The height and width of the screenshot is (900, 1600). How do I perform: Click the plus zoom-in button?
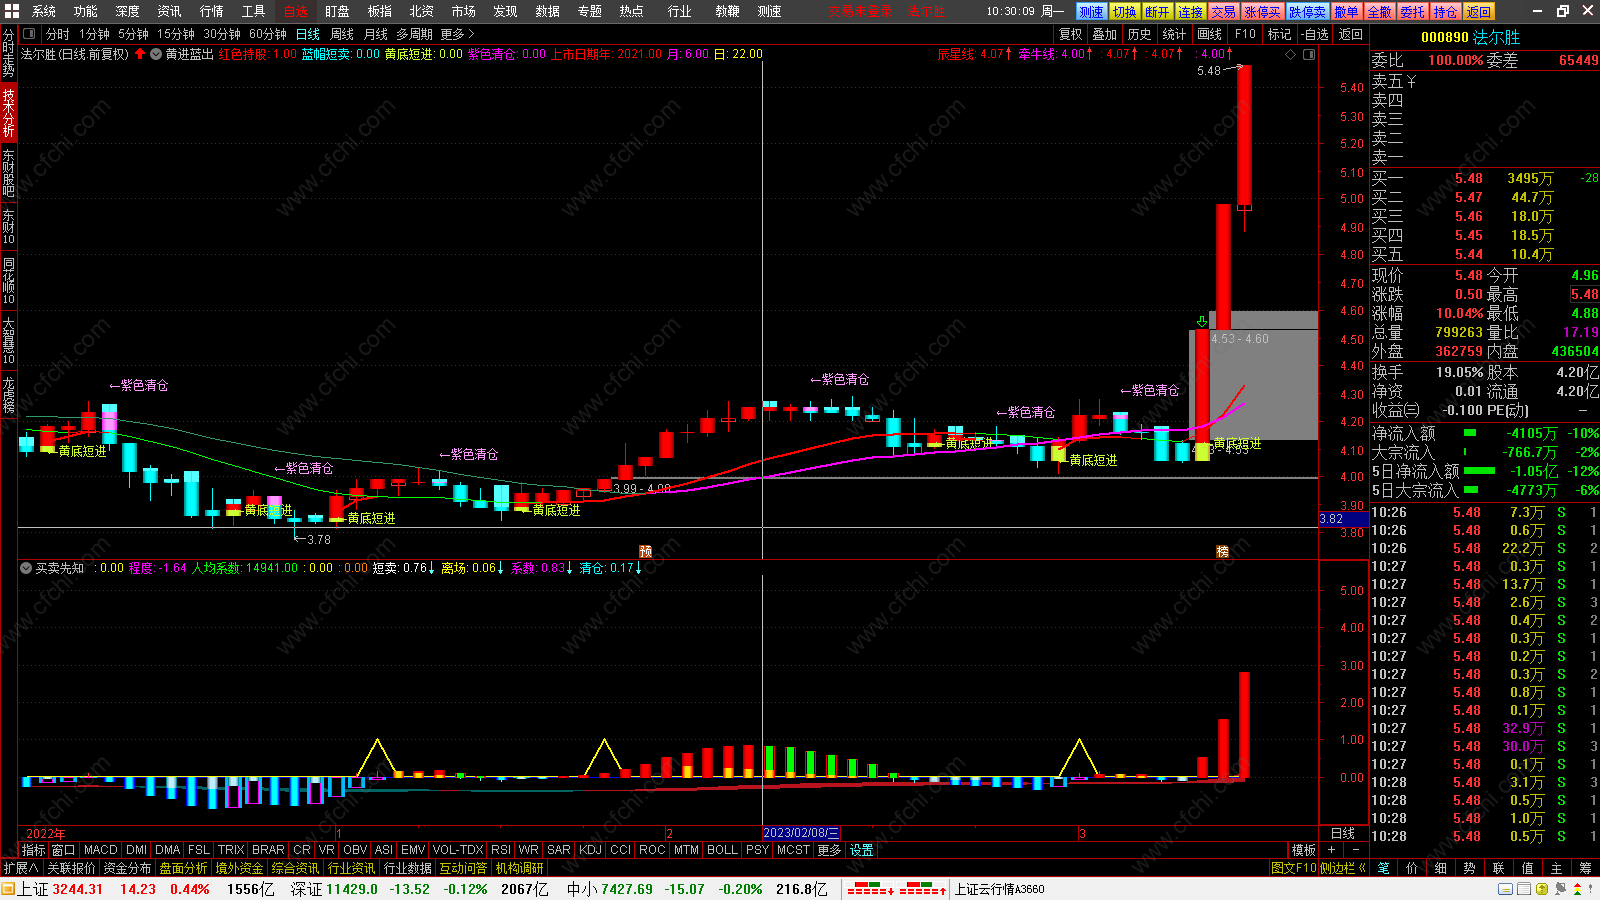point(1331,850)
